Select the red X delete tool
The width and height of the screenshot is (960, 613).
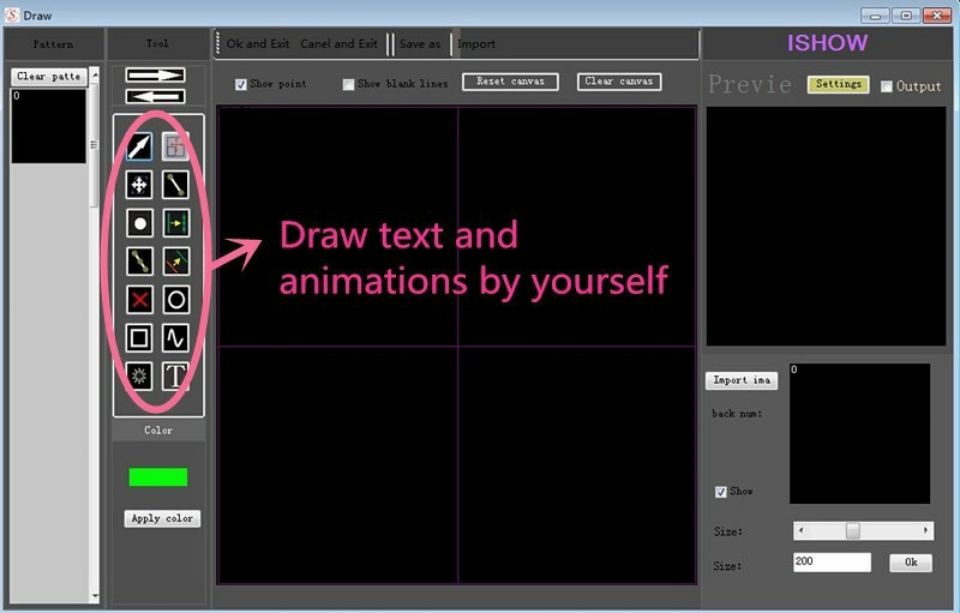tap(138, 299)
